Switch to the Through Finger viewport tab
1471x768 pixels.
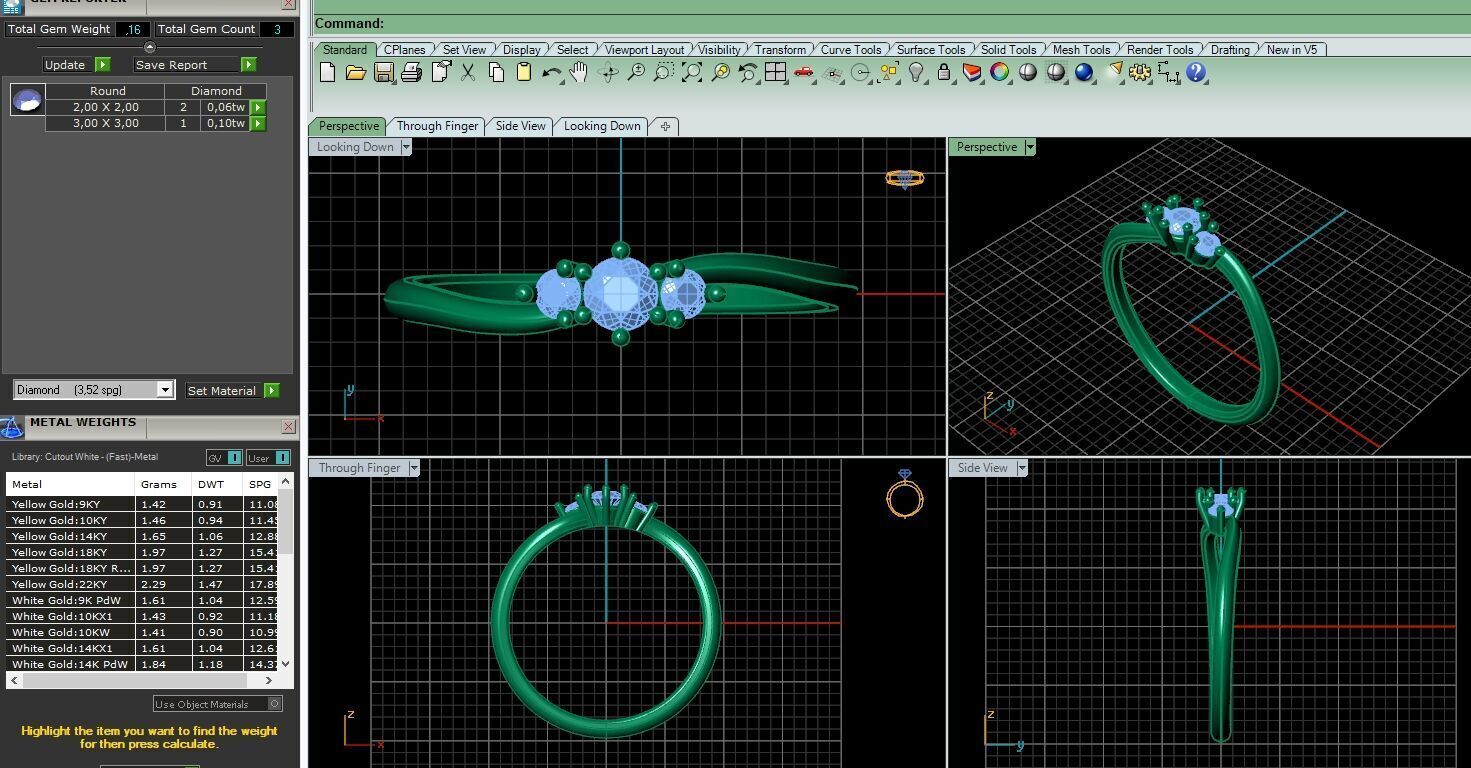pyautogui.click(x=437, y=126)
